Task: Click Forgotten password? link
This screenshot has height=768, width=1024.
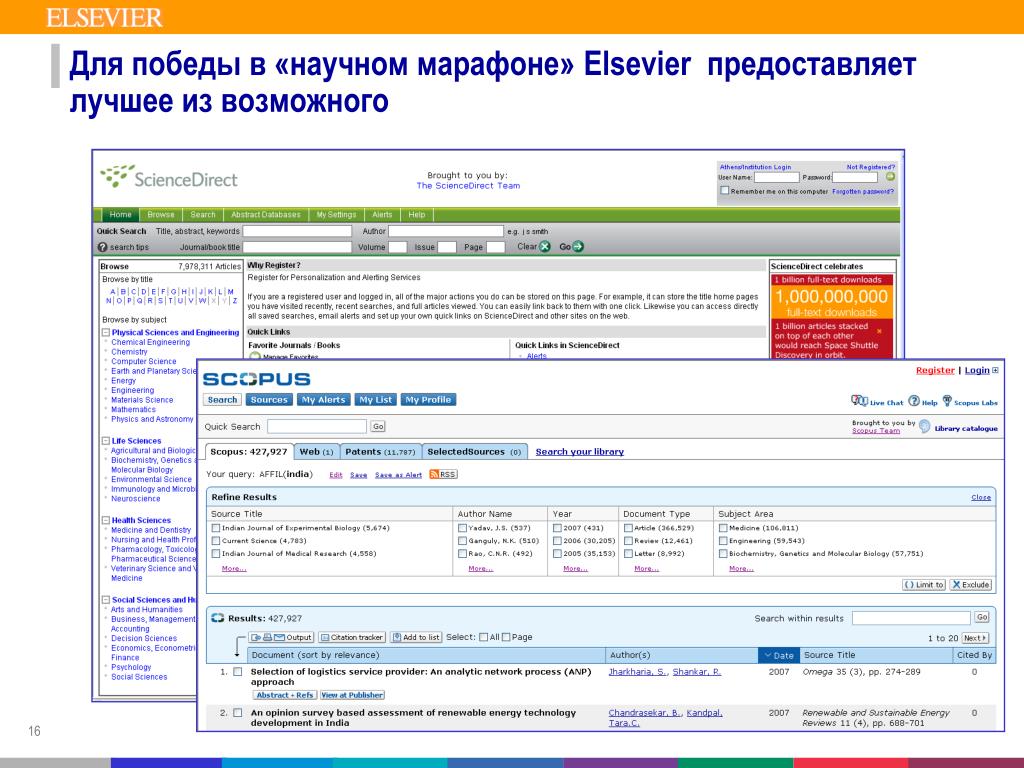Action: [x=863, y=191]
